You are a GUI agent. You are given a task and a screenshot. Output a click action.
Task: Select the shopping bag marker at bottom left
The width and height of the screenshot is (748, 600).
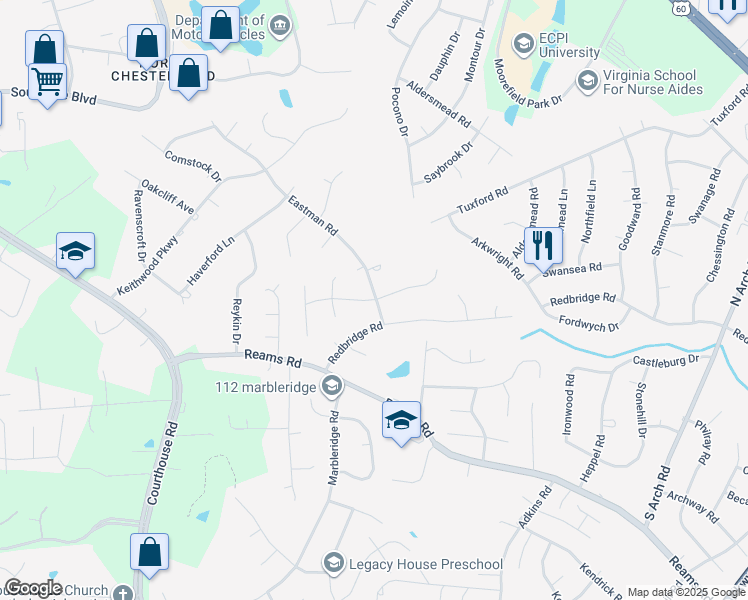[x=149, y=552]
